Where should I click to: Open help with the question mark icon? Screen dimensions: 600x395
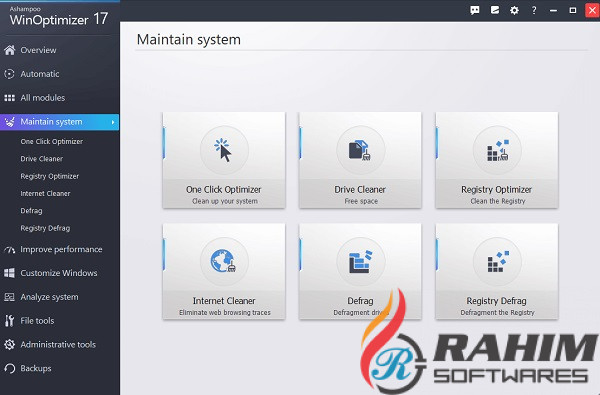coord(534,10)
